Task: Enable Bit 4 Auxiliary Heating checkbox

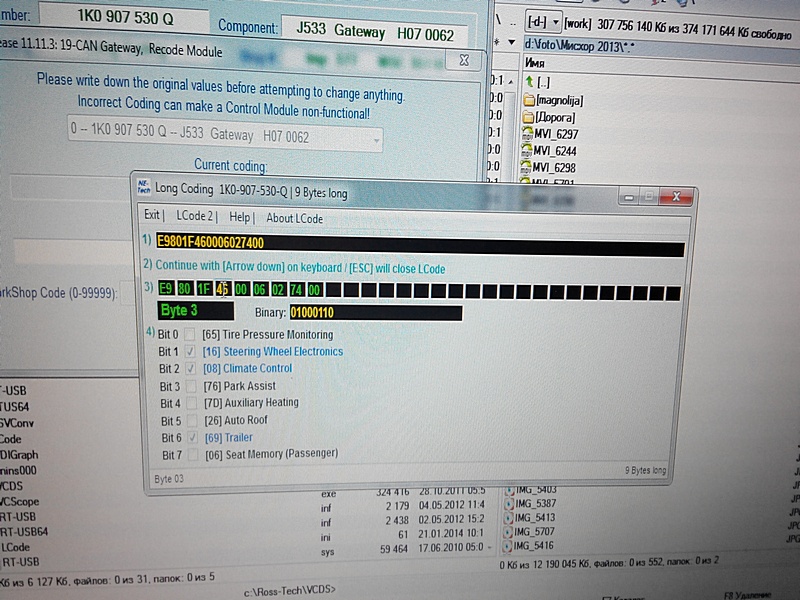Action: 191,403
